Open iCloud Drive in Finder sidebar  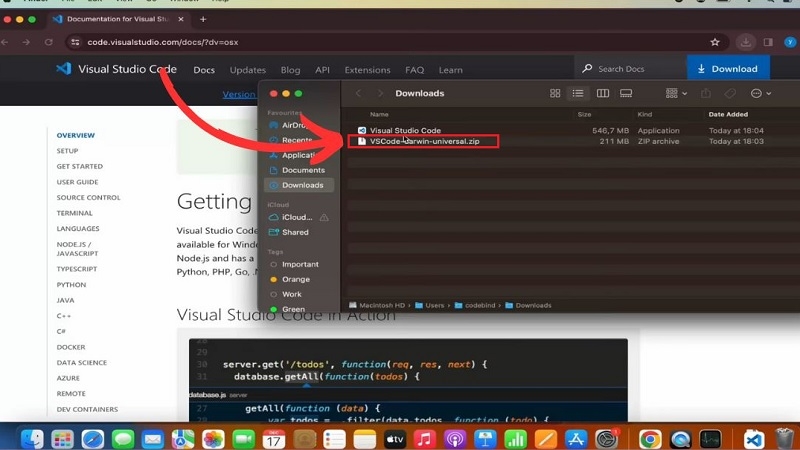[x=292, y=217]
